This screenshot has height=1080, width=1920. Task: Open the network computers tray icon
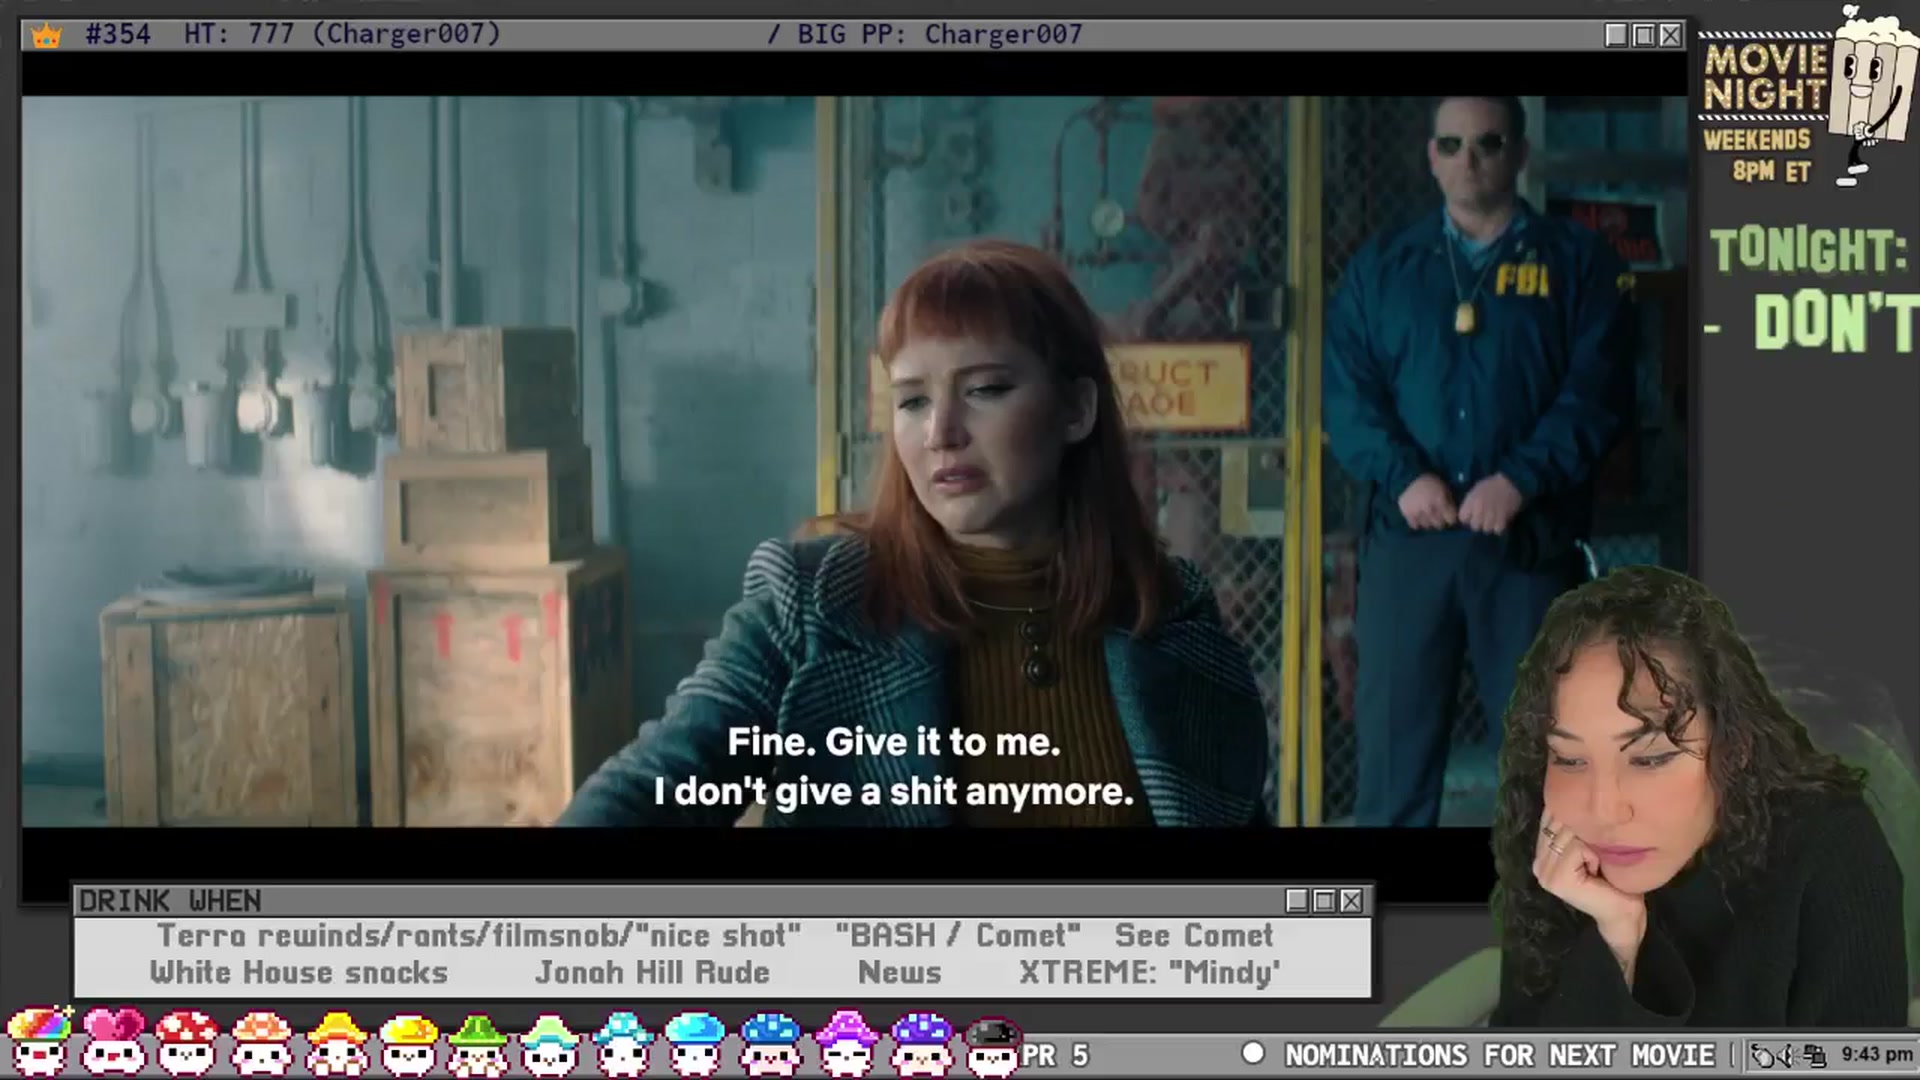(x=1814, y=1056)
